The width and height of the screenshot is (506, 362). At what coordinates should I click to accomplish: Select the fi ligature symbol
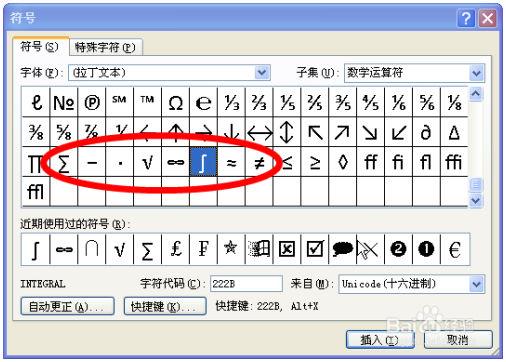(x=399, y=162)
